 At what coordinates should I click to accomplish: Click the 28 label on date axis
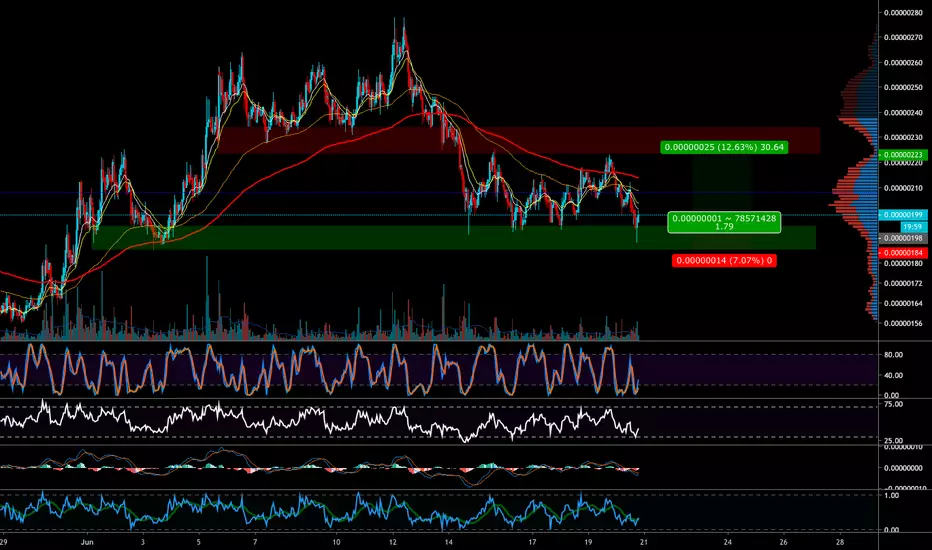click(x=839, y=542)
